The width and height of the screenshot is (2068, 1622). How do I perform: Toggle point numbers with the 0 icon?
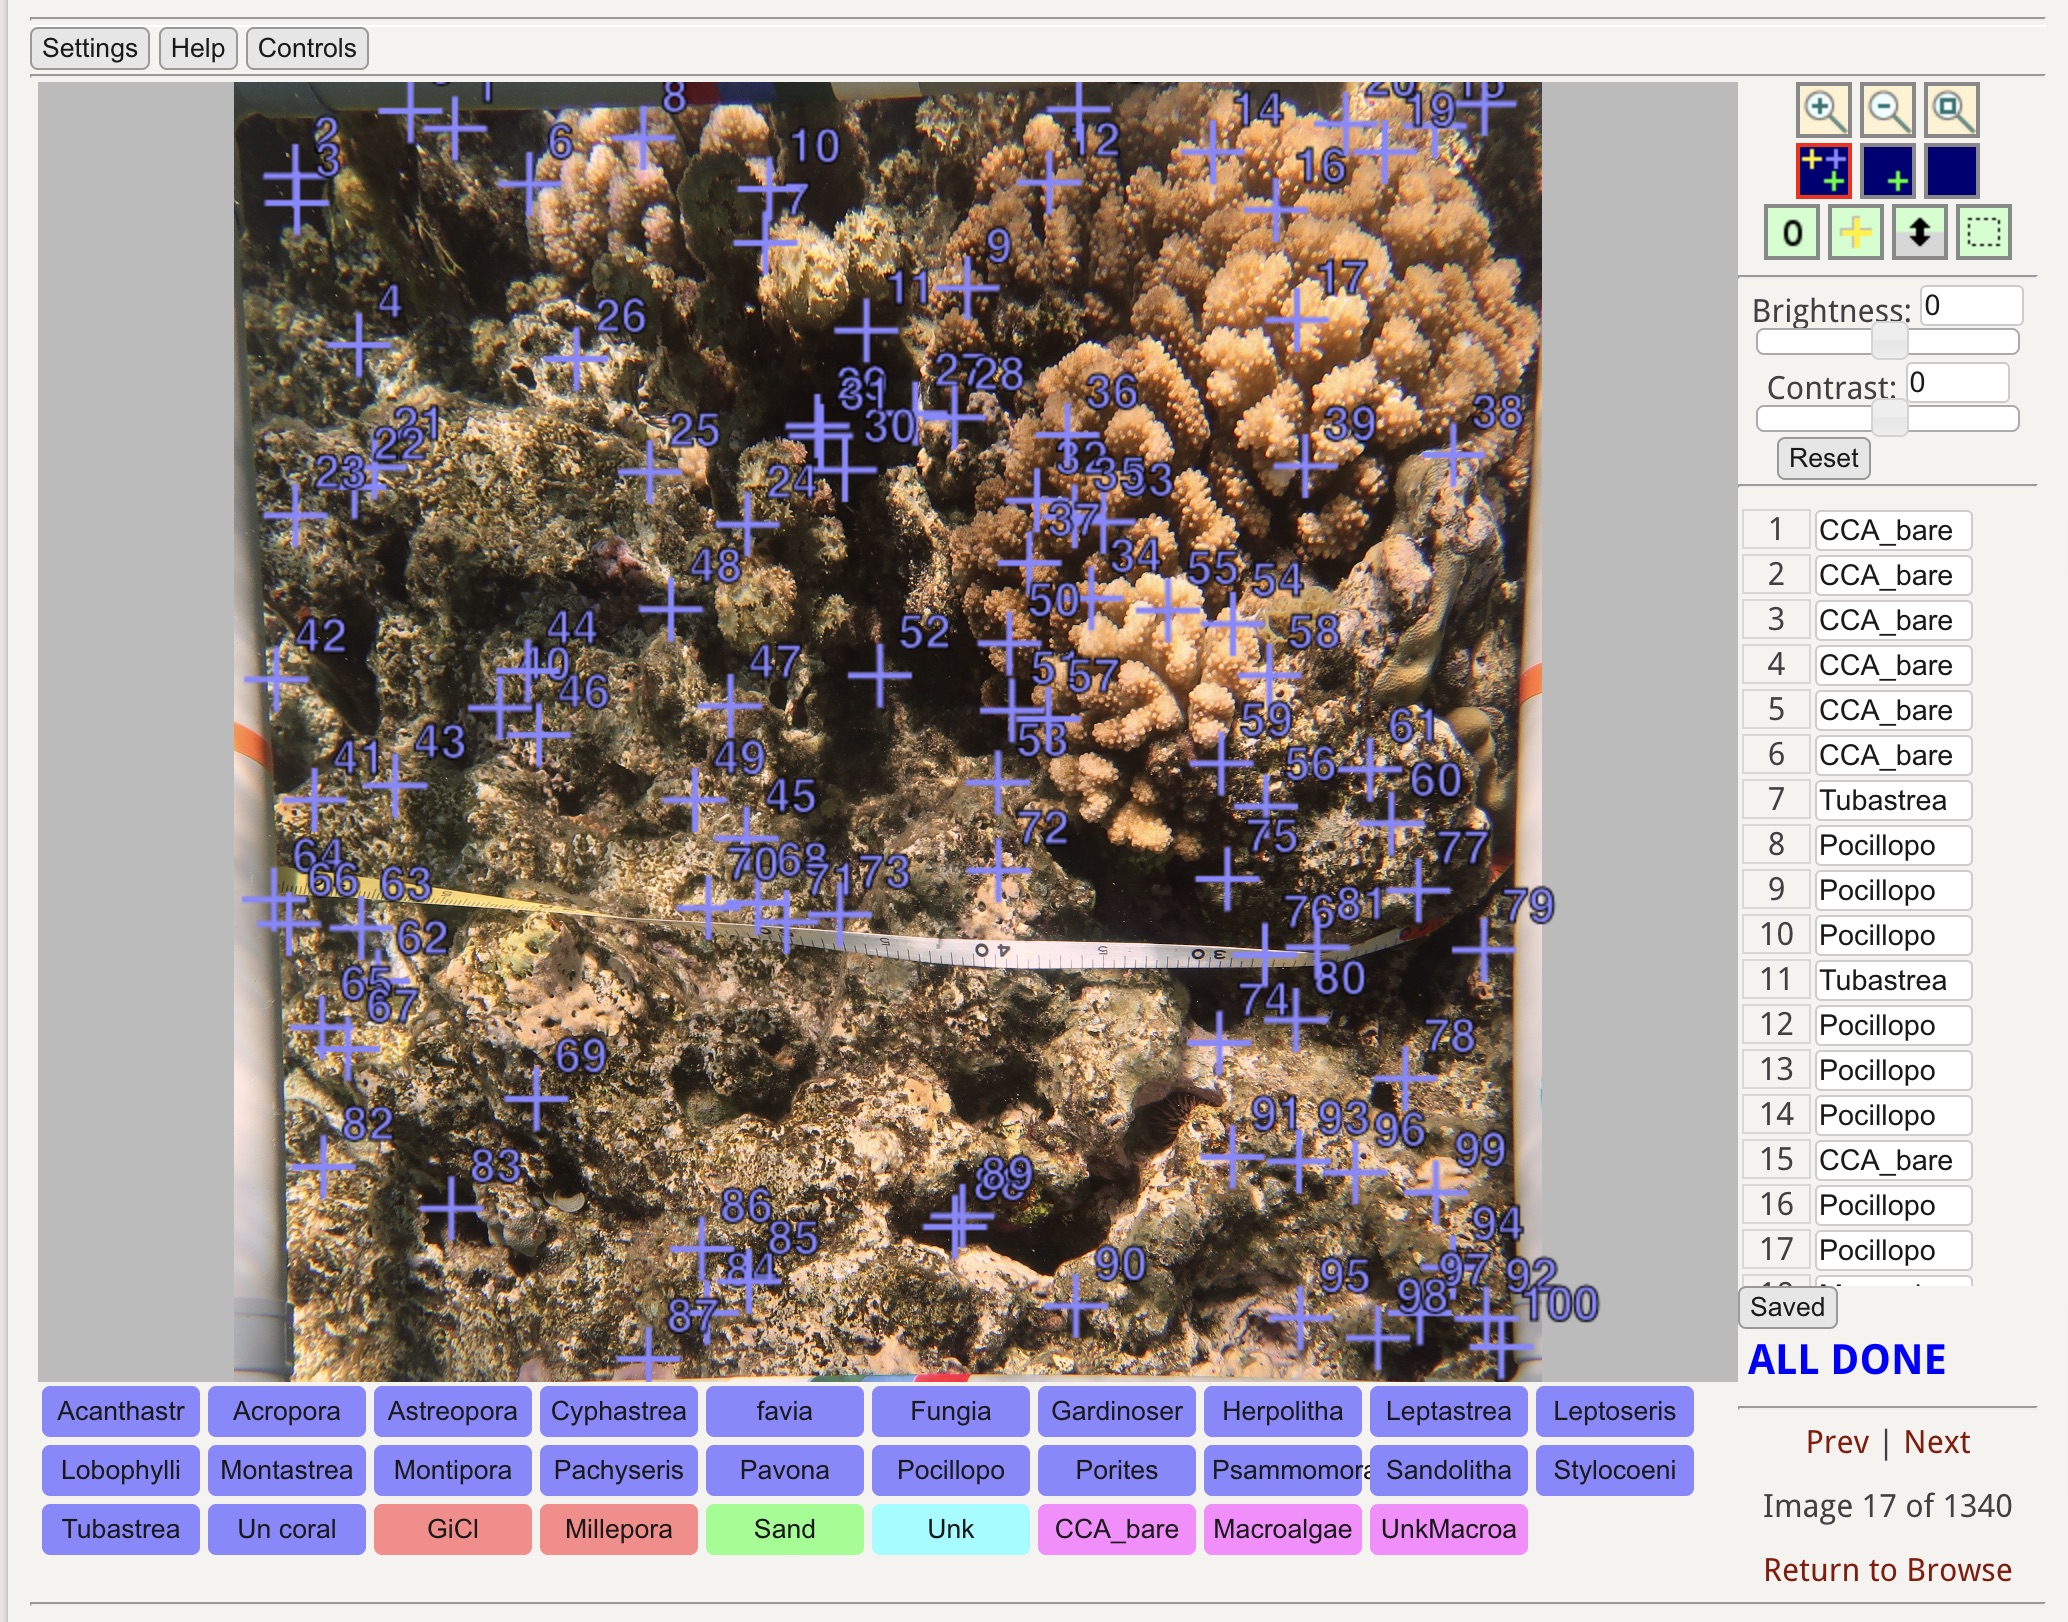click(x=1791, y=233)
